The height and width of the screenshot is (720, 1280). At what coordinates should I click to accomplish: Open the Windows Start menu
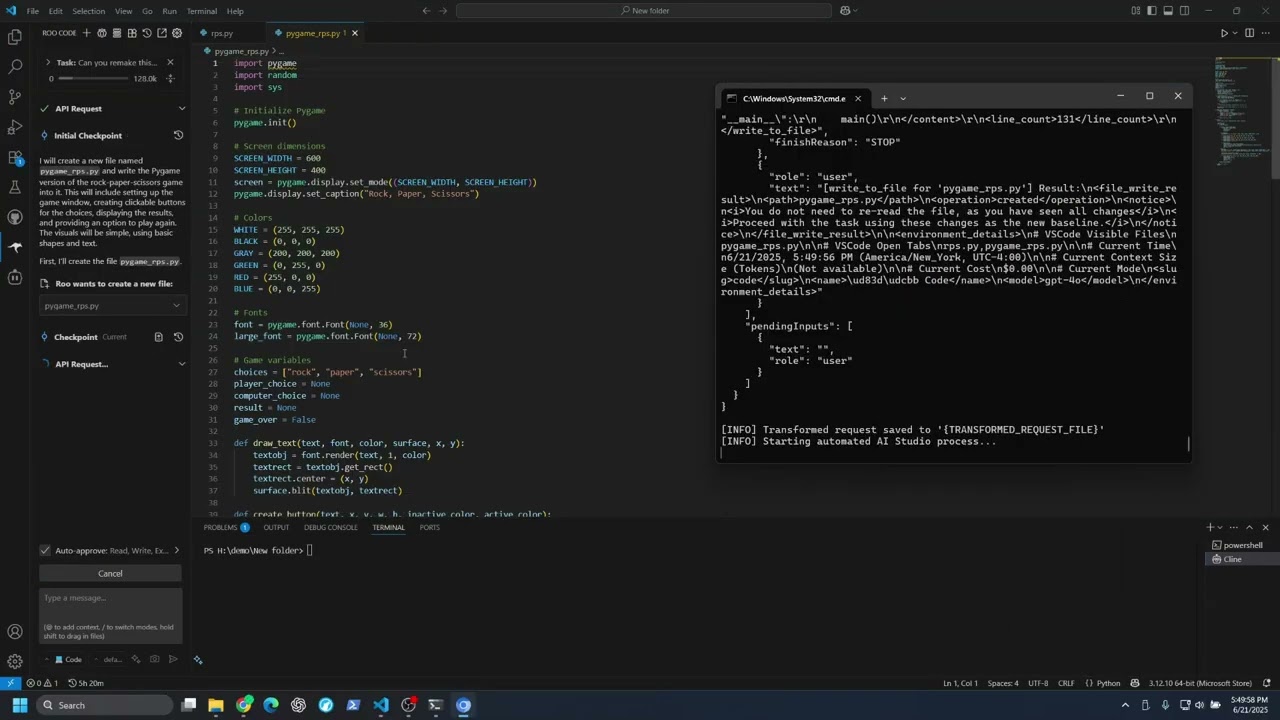pyautogui.click(x=19, y=705)
